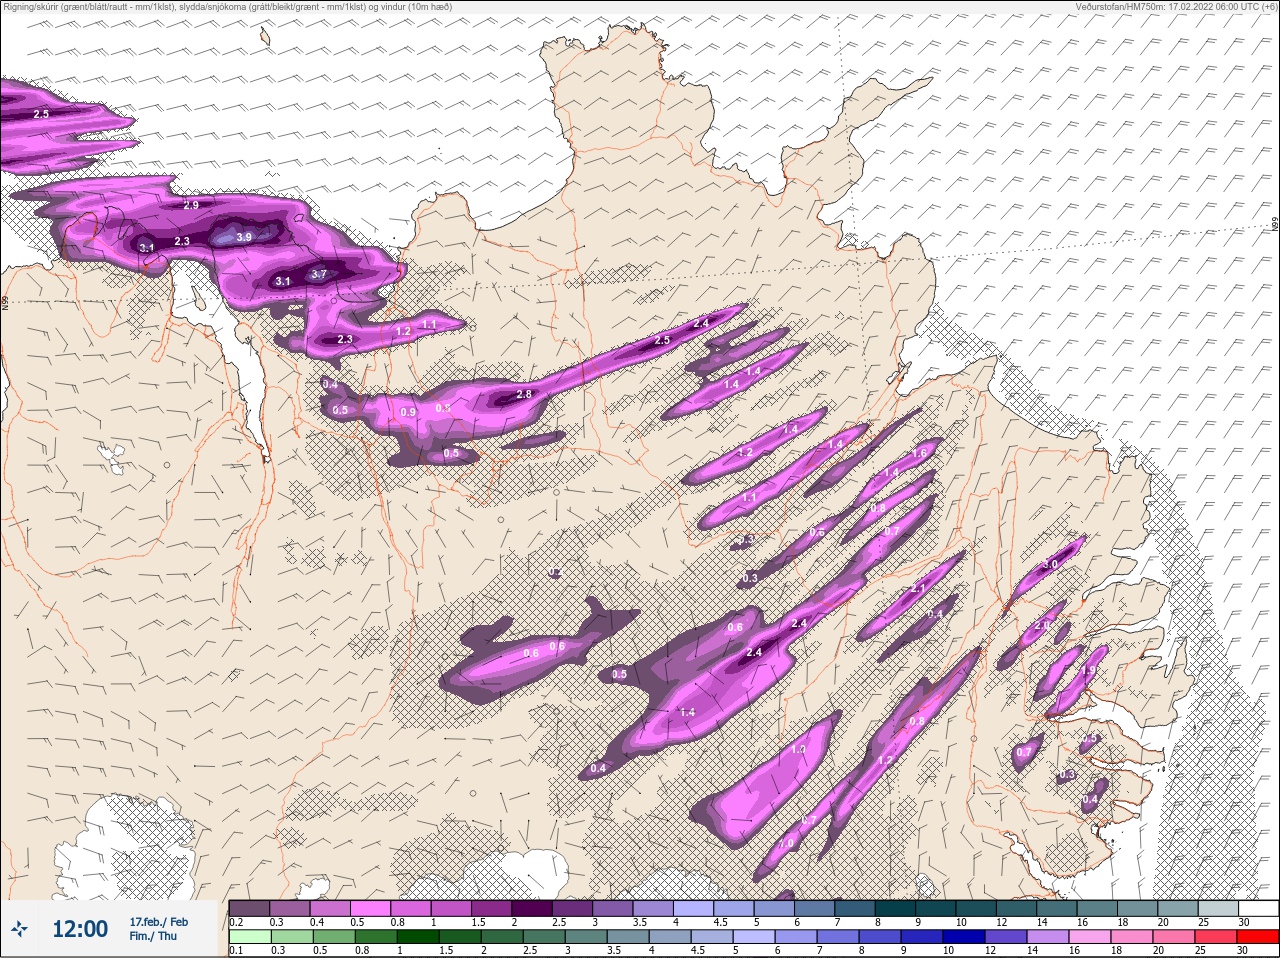Click the Veðurstofan compass logo icon

pyautogui.click(x=19, y=929)
